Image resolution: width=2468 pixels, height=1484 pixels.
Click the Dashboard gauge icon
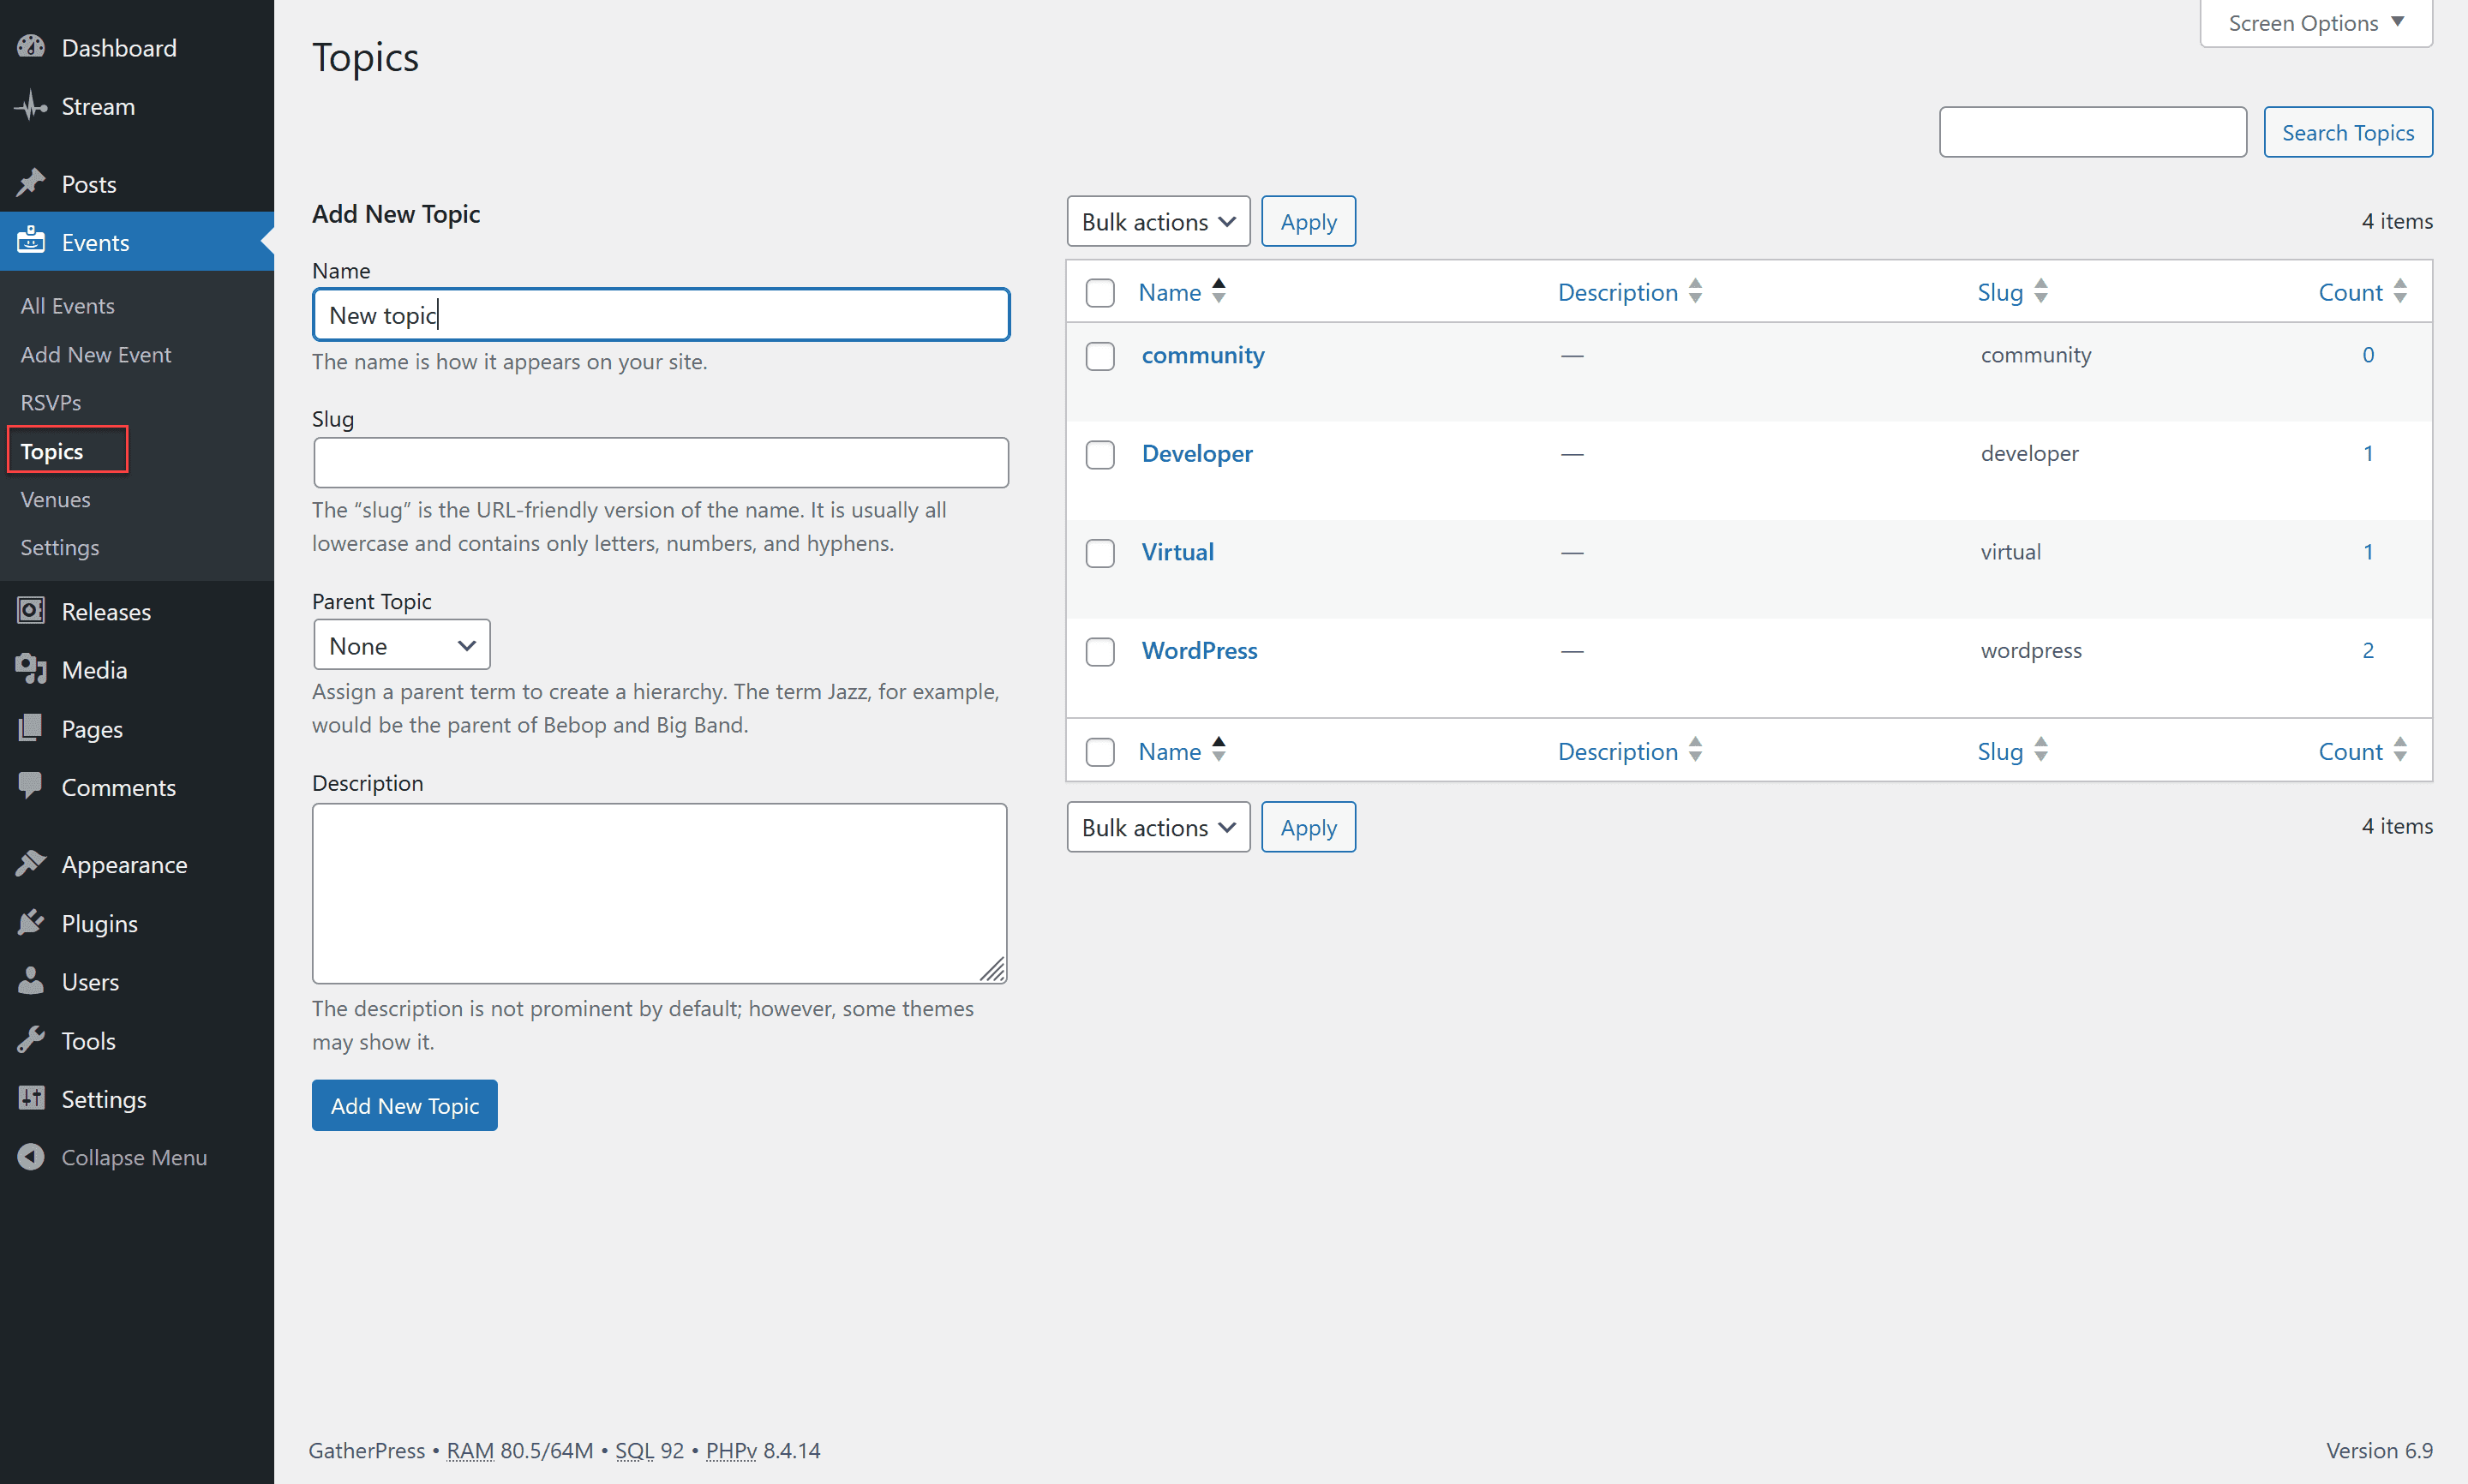point(31,47)
